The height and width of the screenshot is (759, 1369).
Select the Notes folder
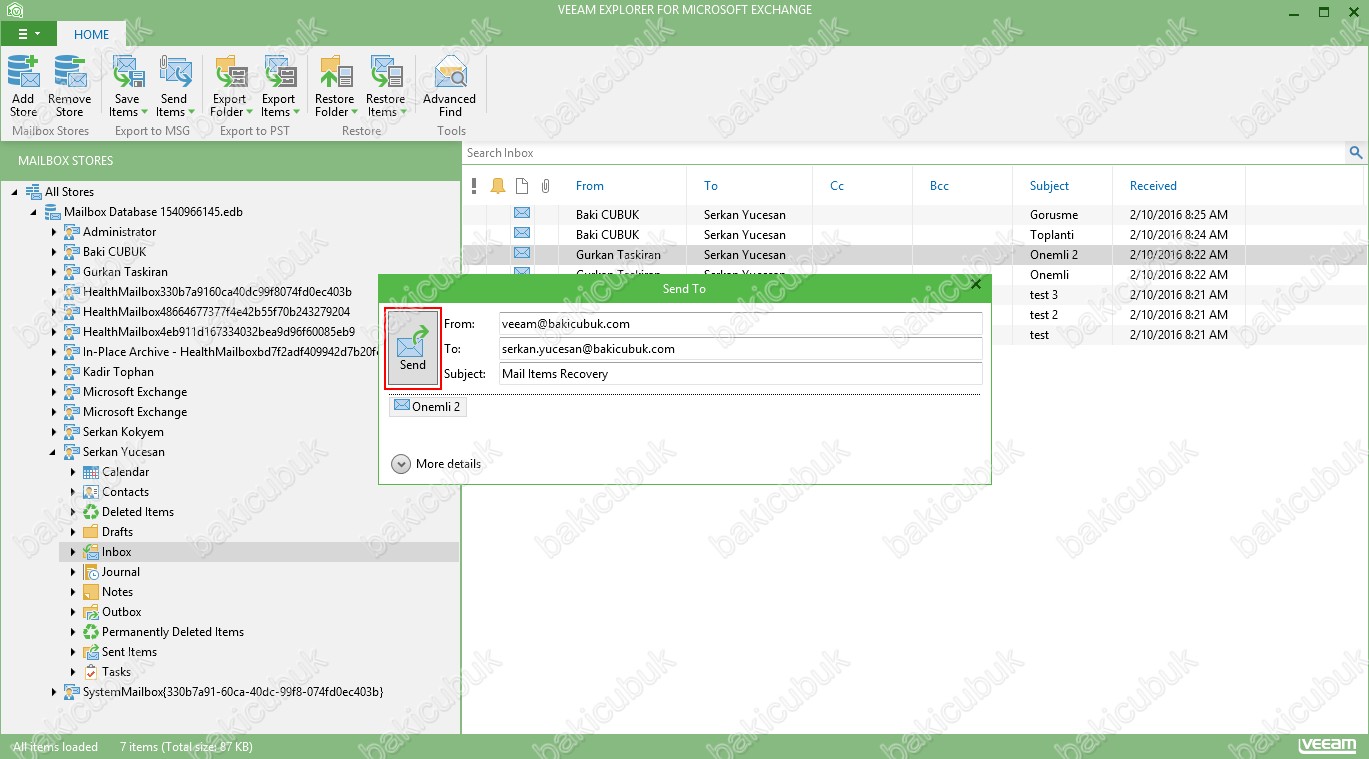(117, 592)
